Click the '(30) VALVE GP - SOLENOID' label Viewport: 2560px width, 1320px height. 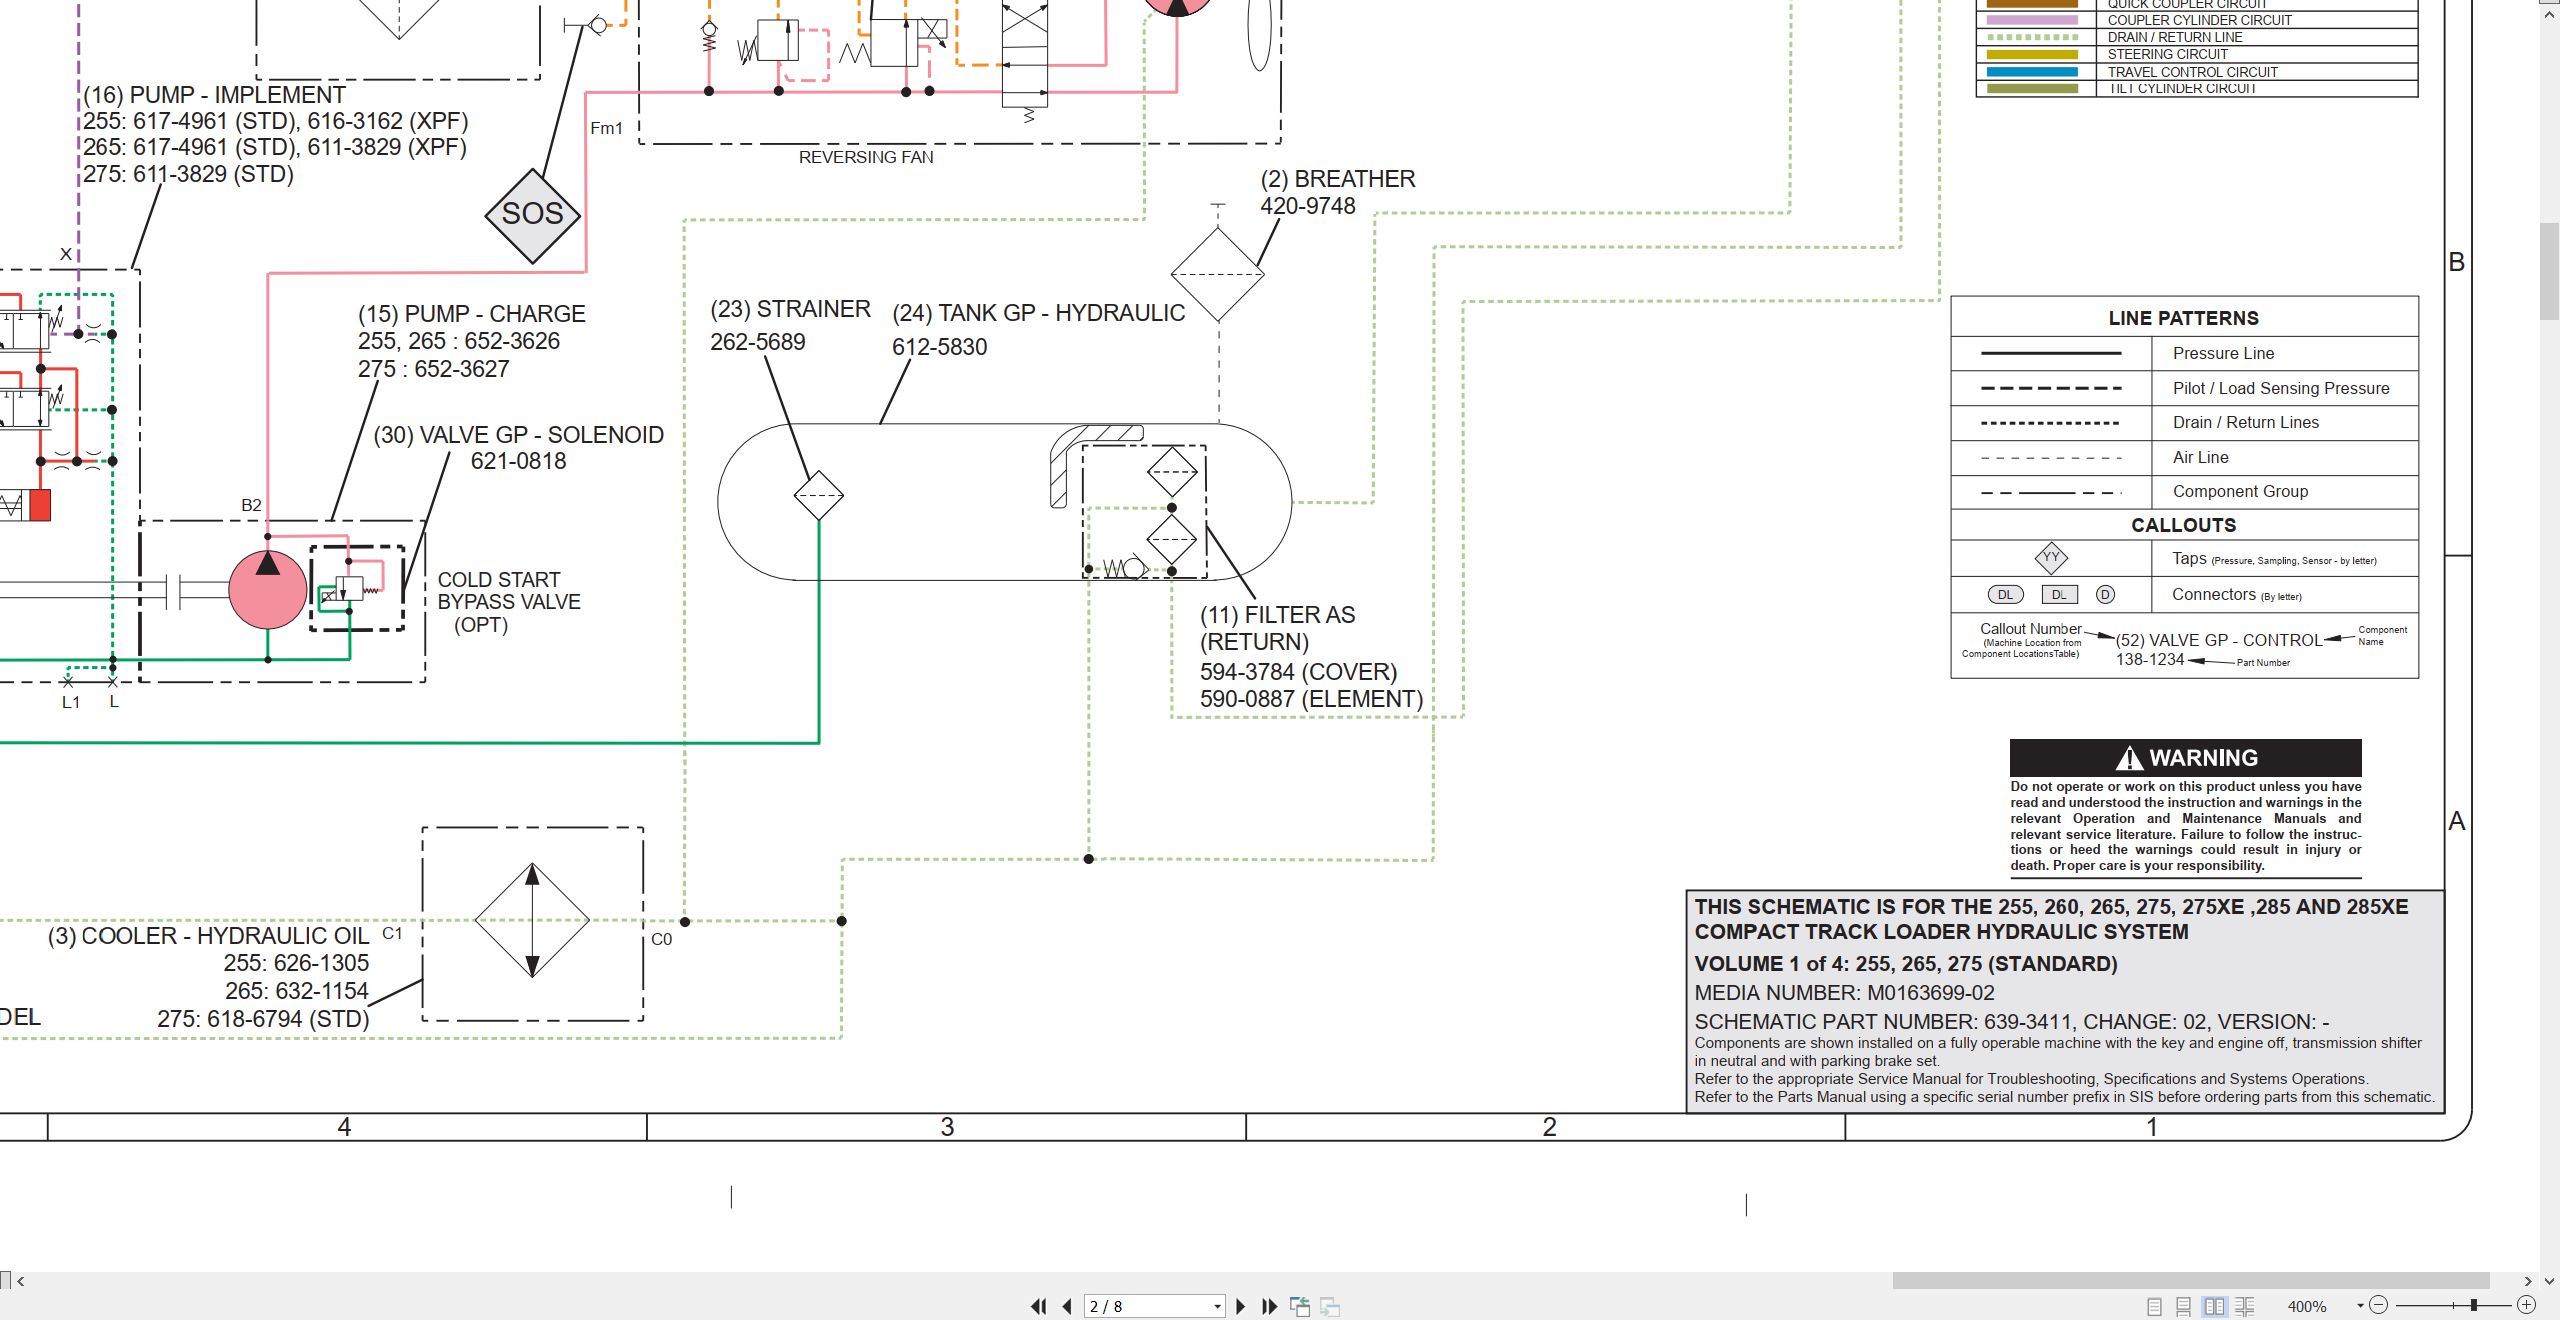[518, 435]
